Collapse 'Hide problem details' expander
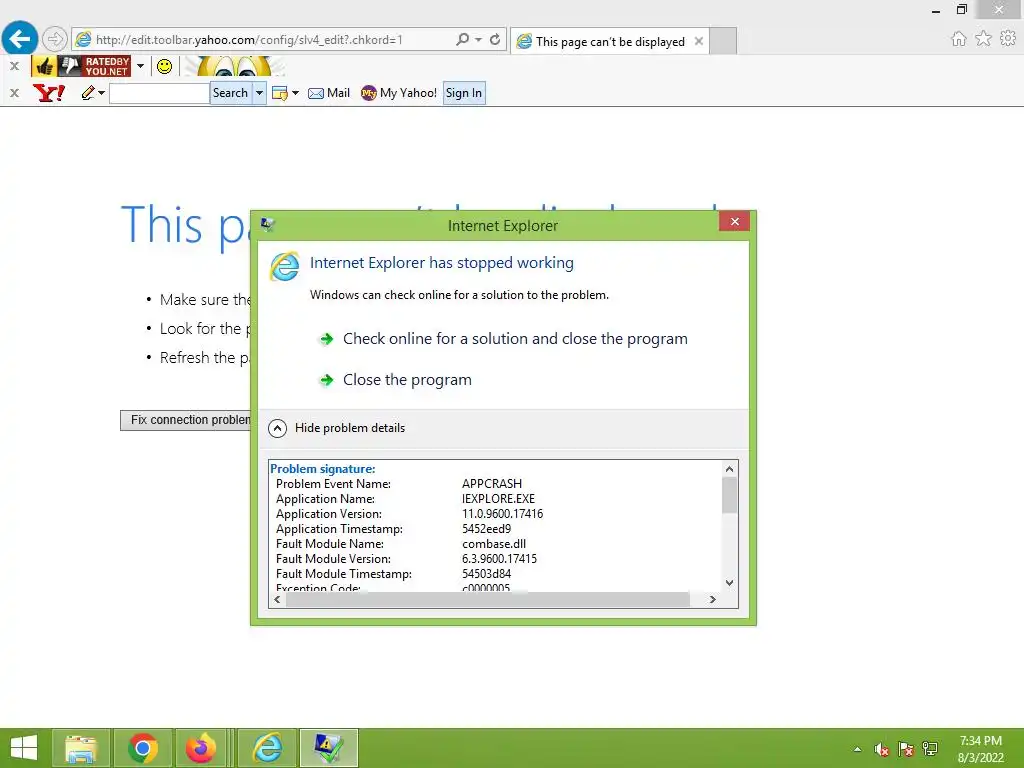 [337, 428]
